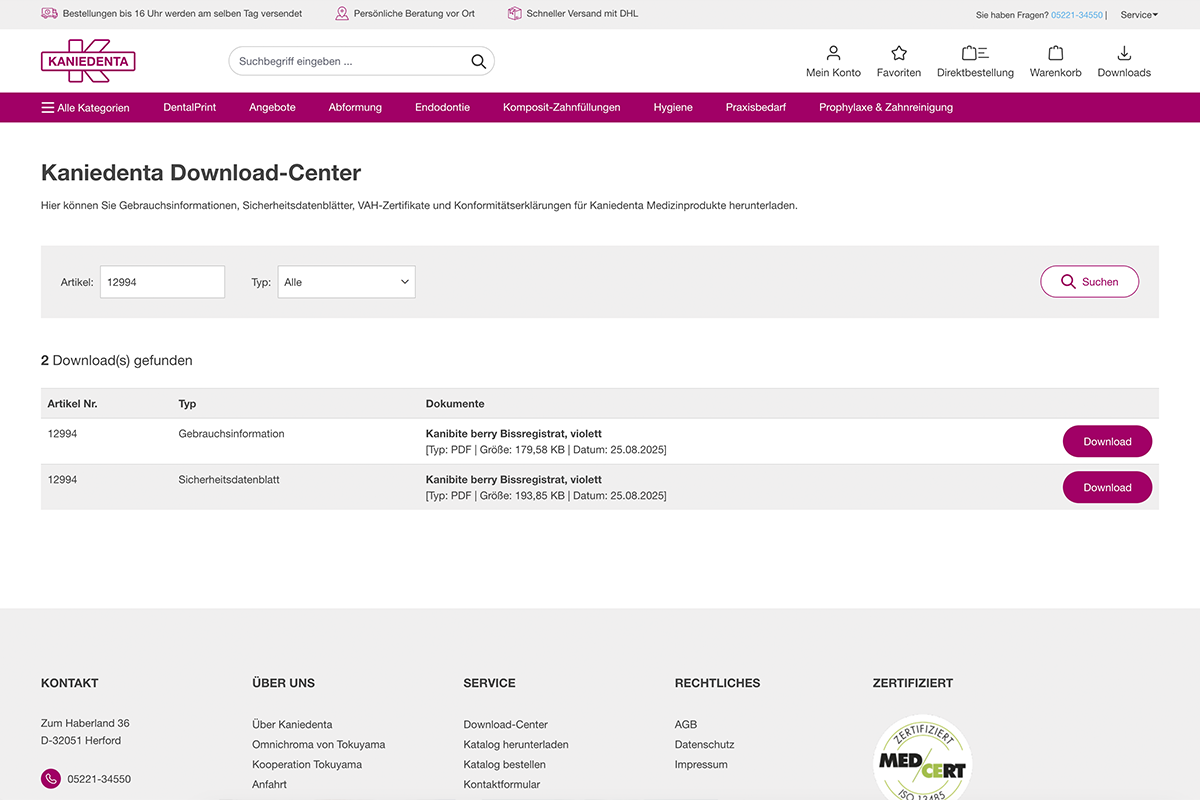Download the Gebrauchsinformation document
Viewport: 1200px width, 800px height.
1107,441
